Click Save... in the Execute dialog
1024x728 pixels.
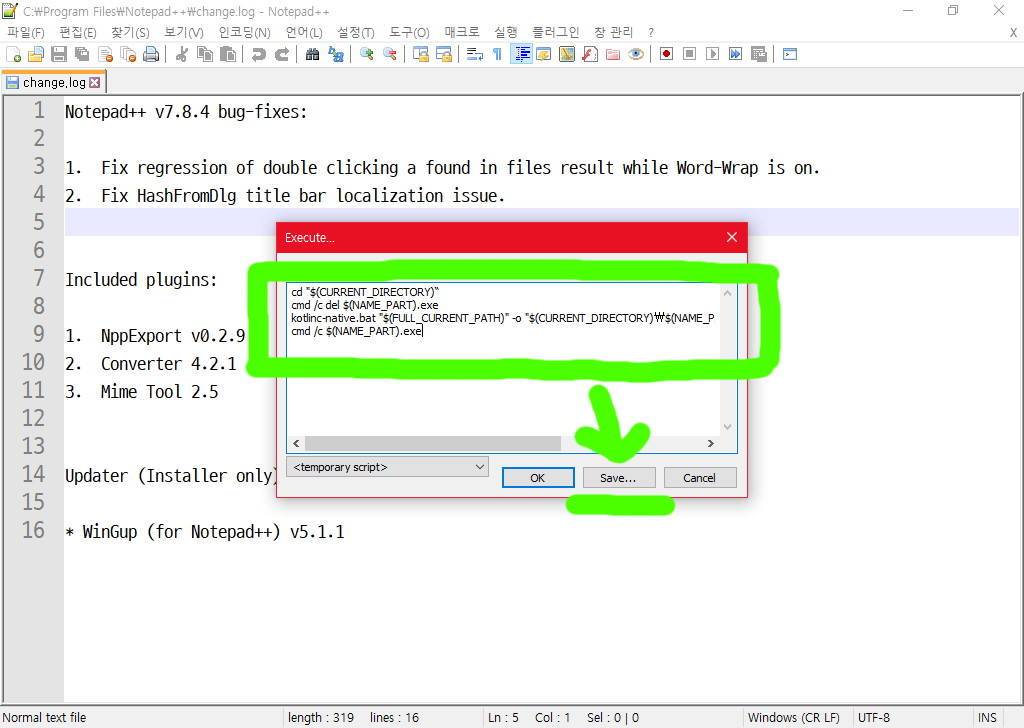618,478
